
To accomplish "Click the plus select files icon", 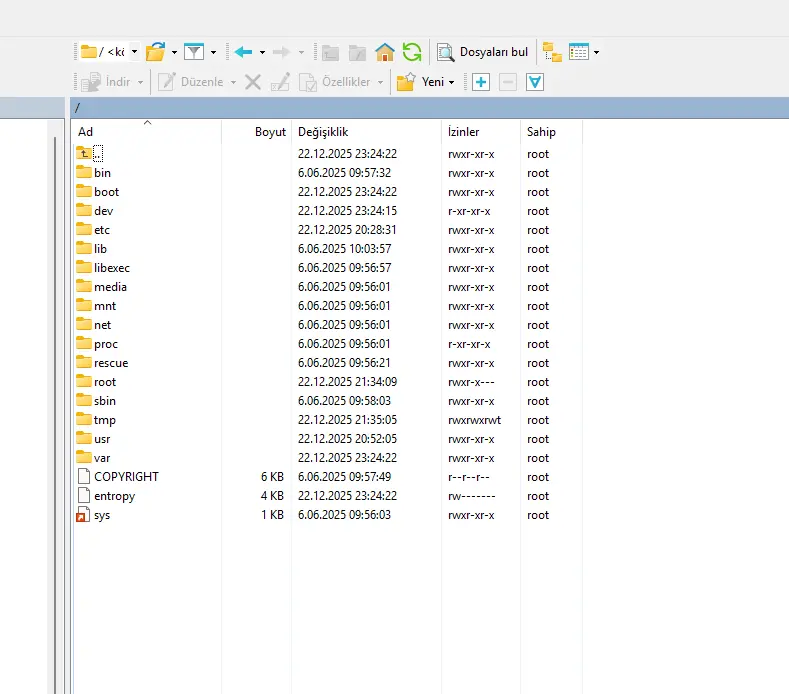I will pyautogui.click(x=481, y=82).
